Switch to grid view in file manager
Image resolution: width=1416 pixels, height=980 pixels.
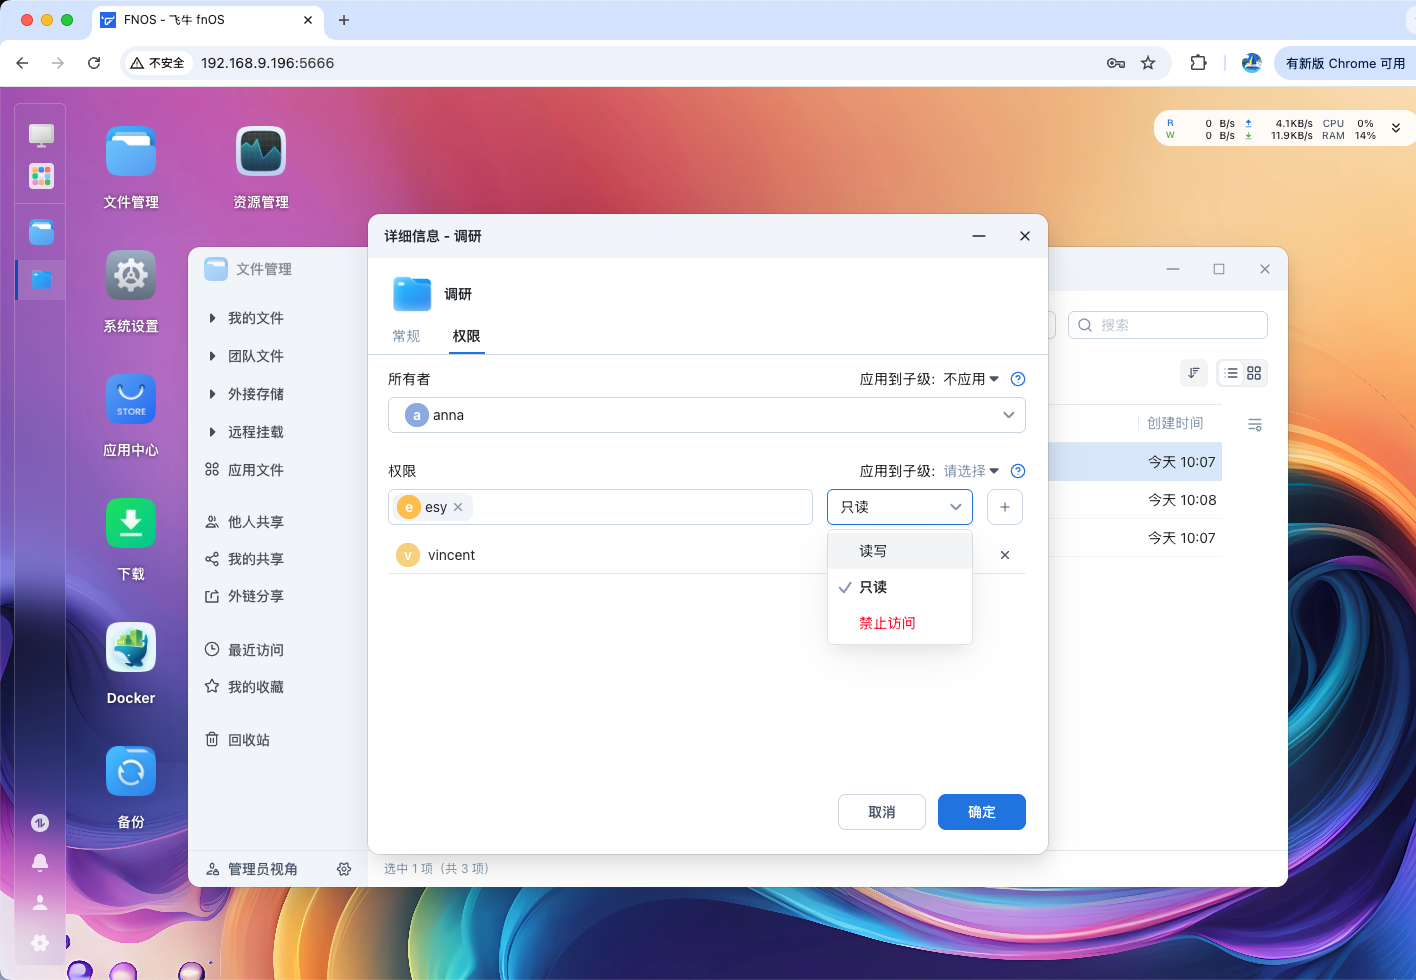(1254, 373)
